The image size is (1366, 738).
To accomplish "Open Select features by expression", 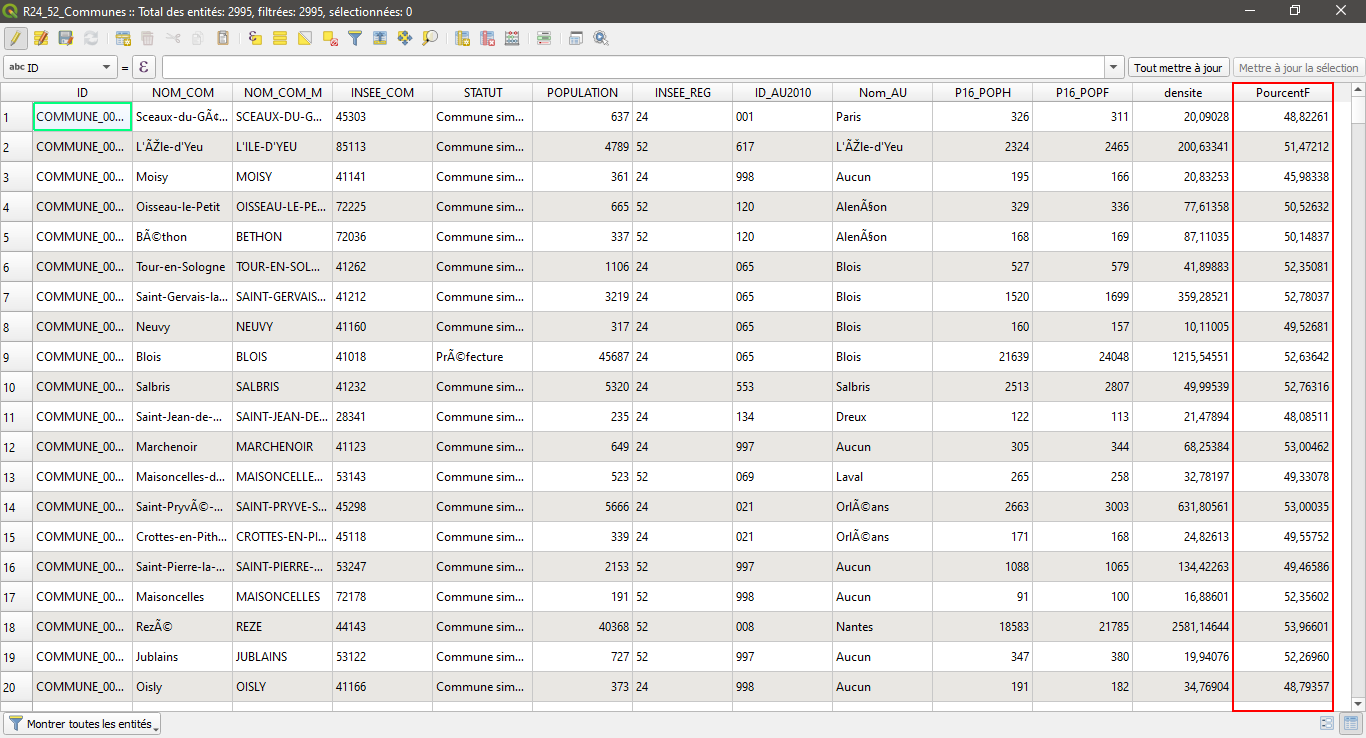I will pos(255,38).
